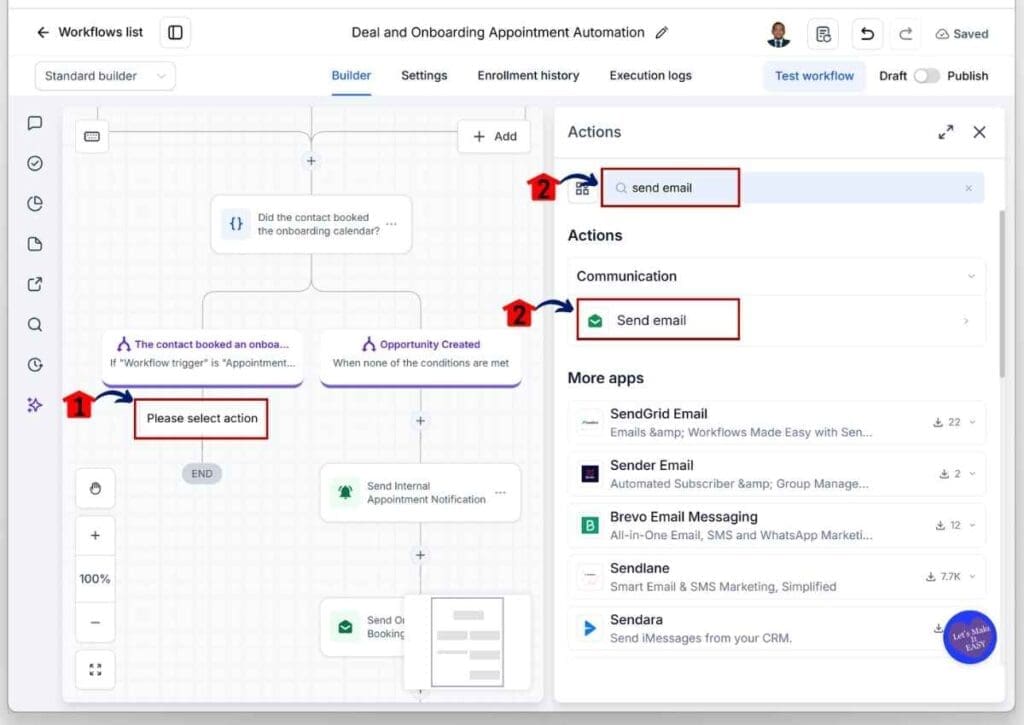
Task: Select the 'Did the contact booked' condition node
Action: pos(311,224)
